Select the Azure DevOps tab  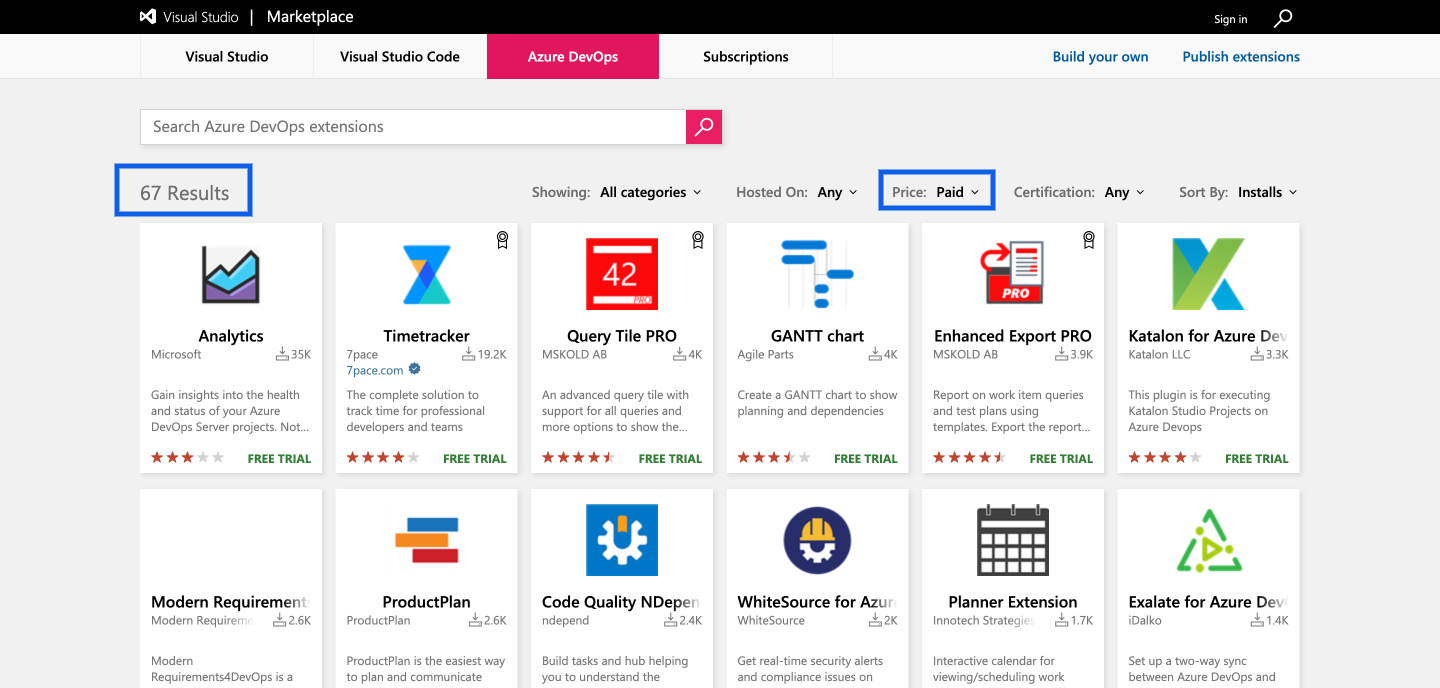(x=573, y=56)
